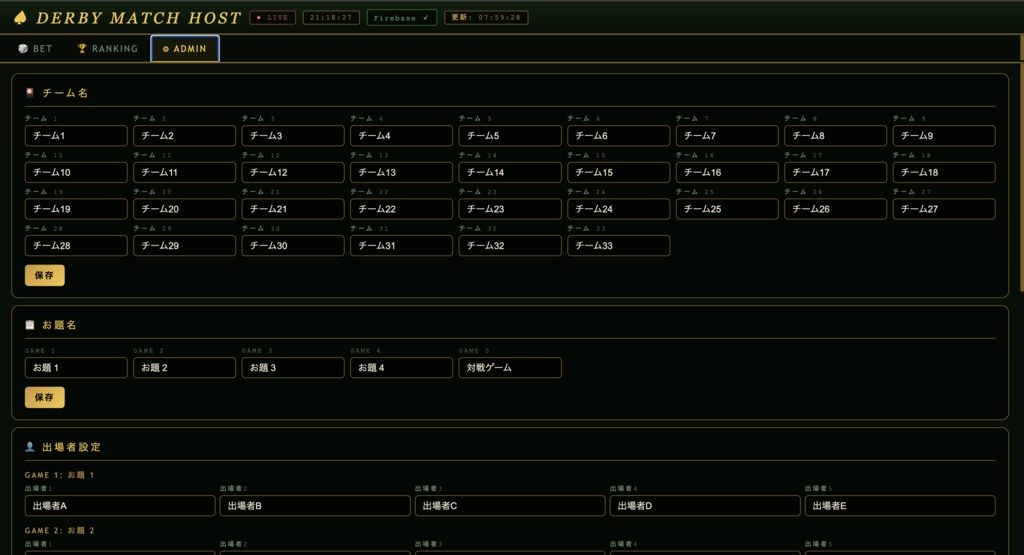Focus the チーム13 input
This screenshot has width=1024, height=555.
(x=401, y=172)
